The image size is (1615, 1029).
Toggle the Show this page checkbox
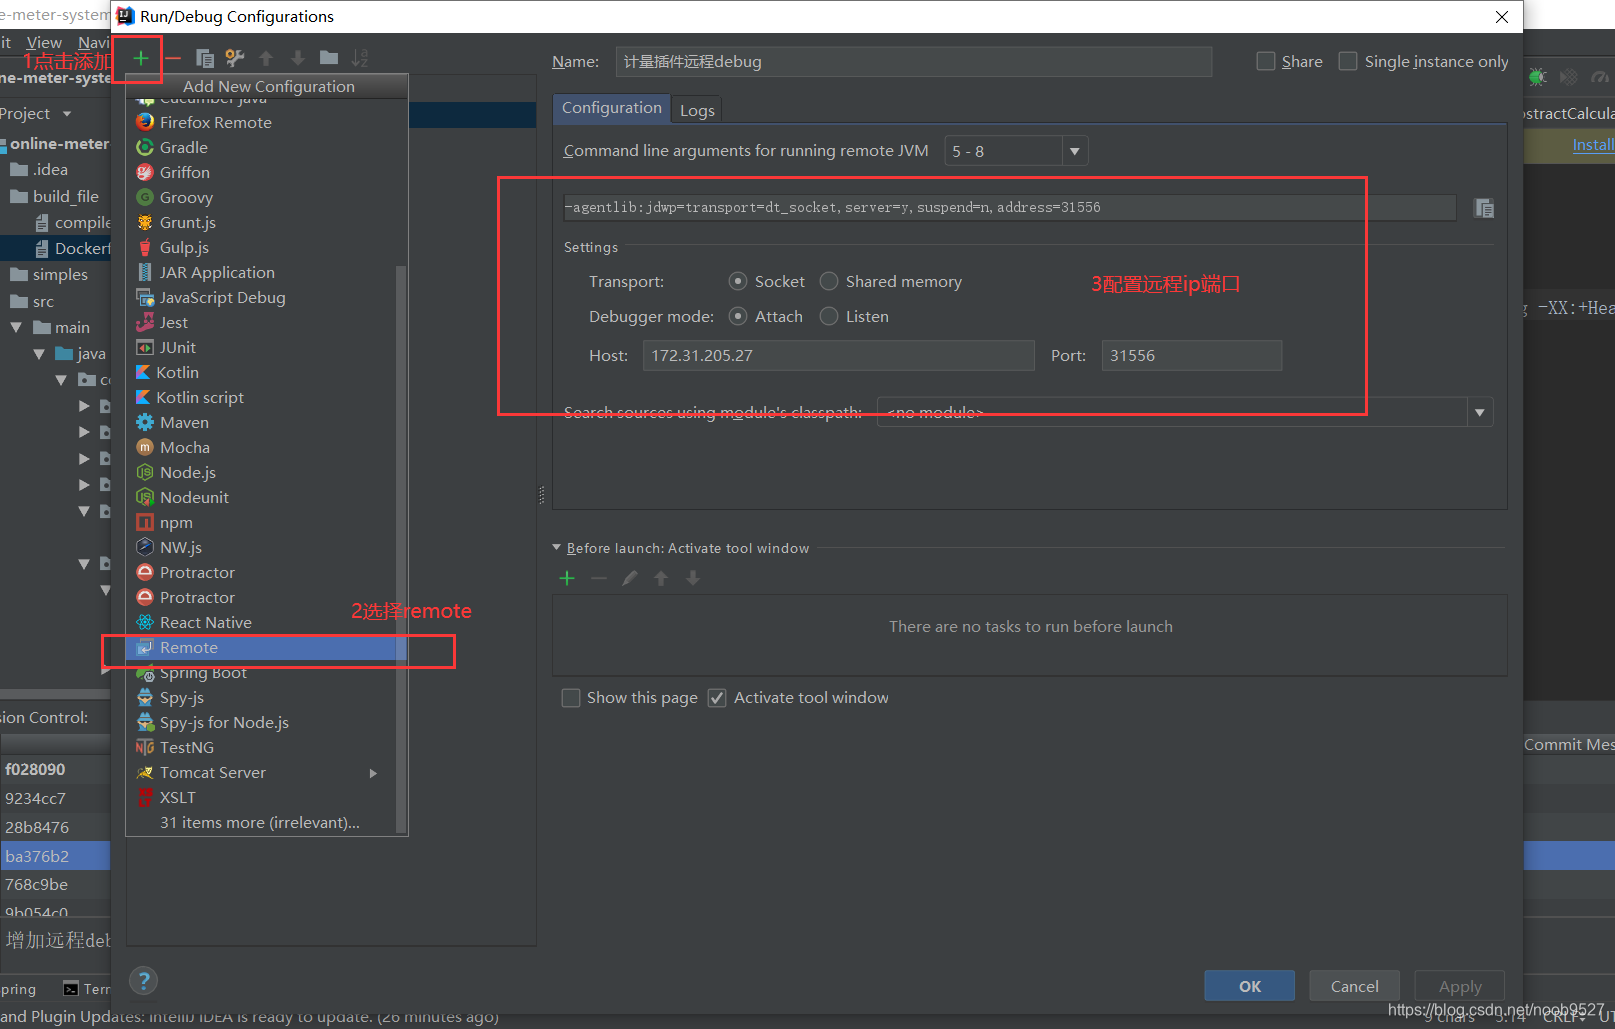point(571,698)
